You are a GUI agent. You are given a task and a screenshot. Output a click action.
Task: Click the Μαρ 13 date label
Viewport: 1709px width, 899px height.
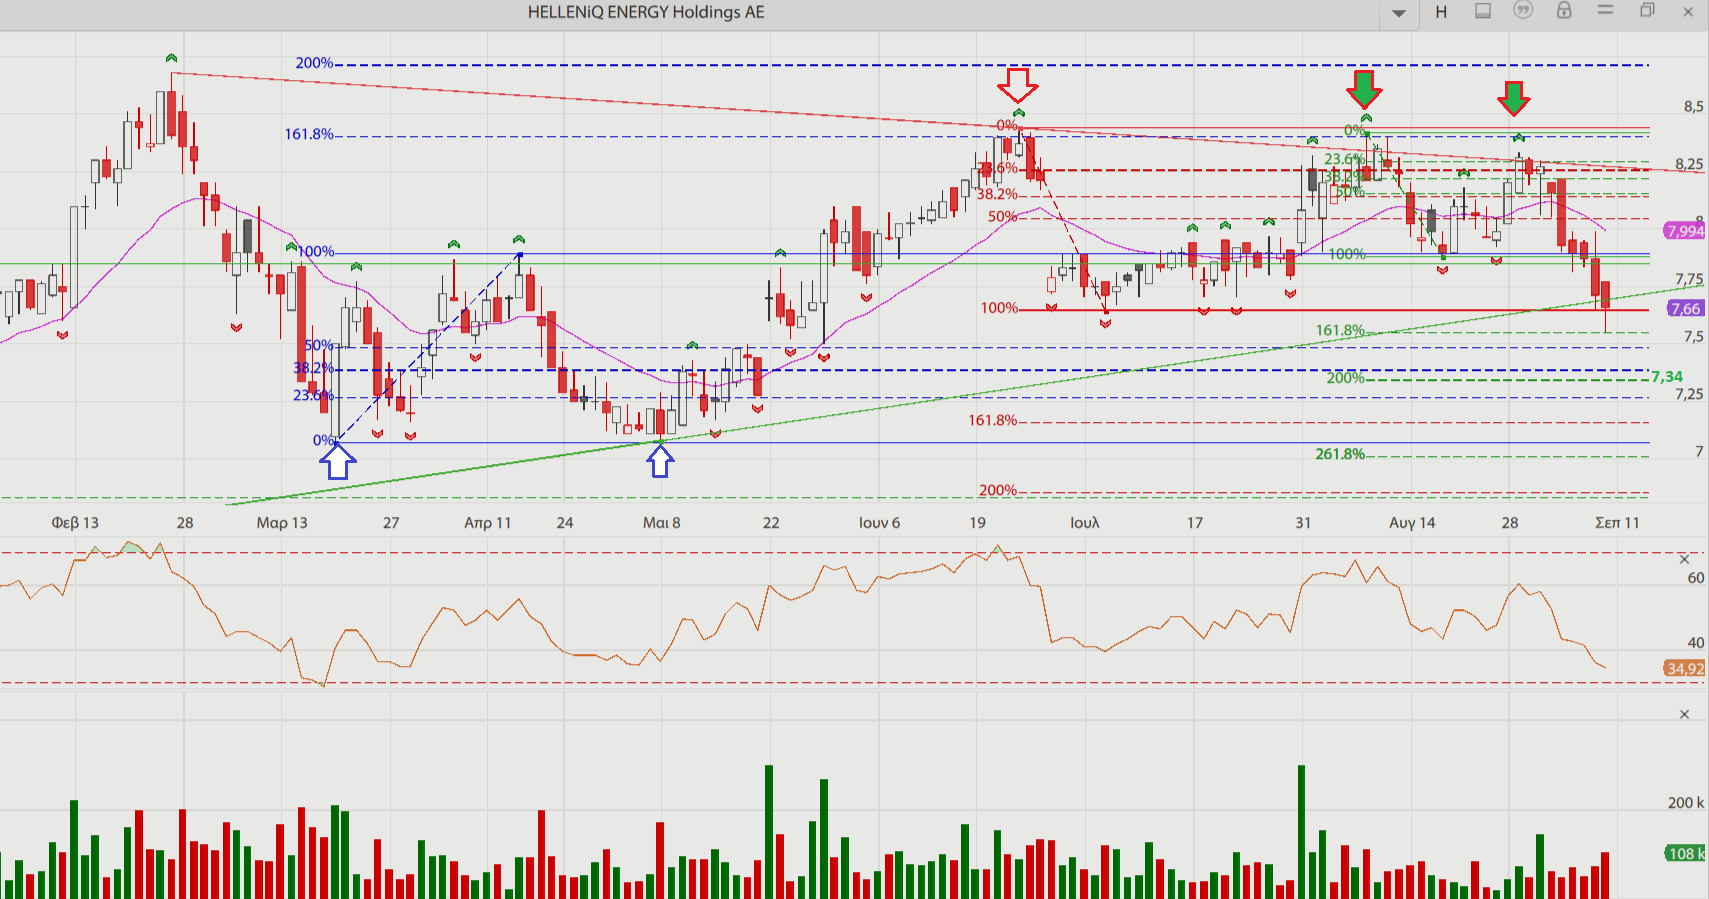pyautogui.click(x=282, y=523)
